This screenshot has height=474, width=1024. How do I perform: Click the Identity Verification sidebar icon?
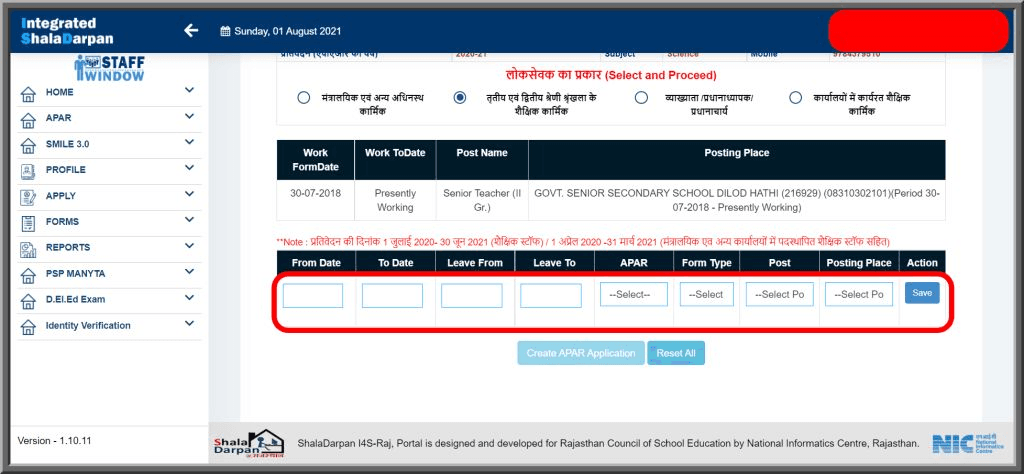pyautogui.click(x=28, y=326)
